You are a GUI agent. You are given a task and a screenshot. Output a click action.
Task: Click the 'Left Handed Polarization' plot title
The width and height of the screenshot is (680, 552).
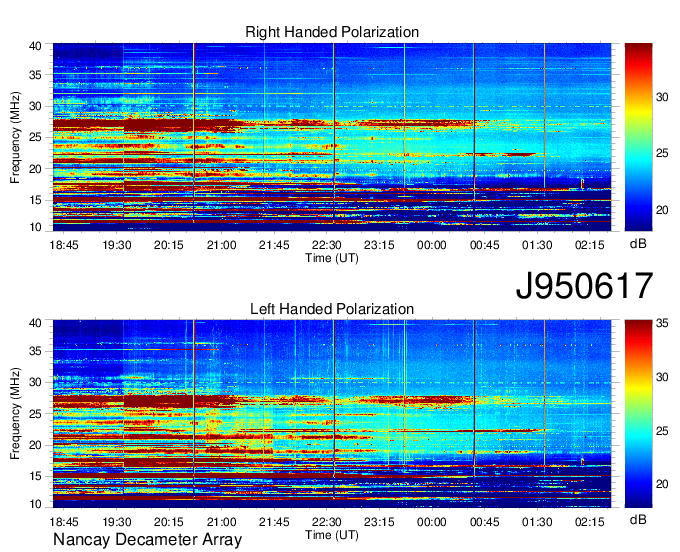pos(332,309)
